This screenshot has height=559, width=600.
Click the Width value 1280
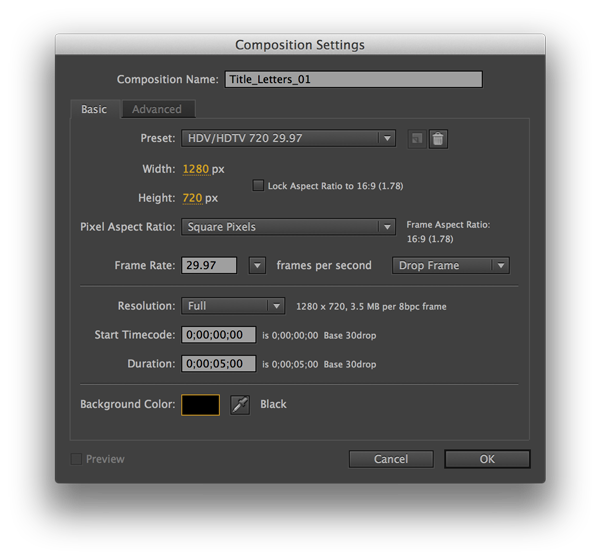[195, 169]
